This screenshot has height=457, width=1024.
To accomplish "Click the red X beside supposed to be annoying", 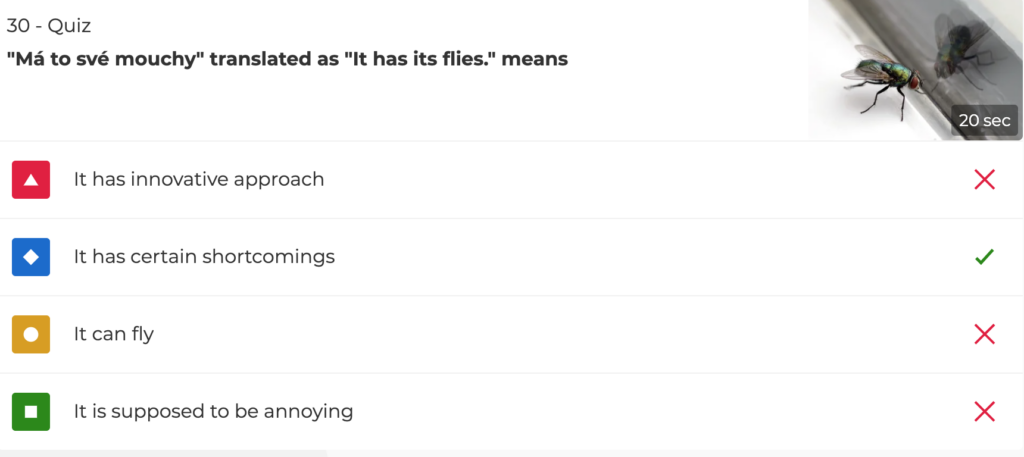I will pos(984,412).
